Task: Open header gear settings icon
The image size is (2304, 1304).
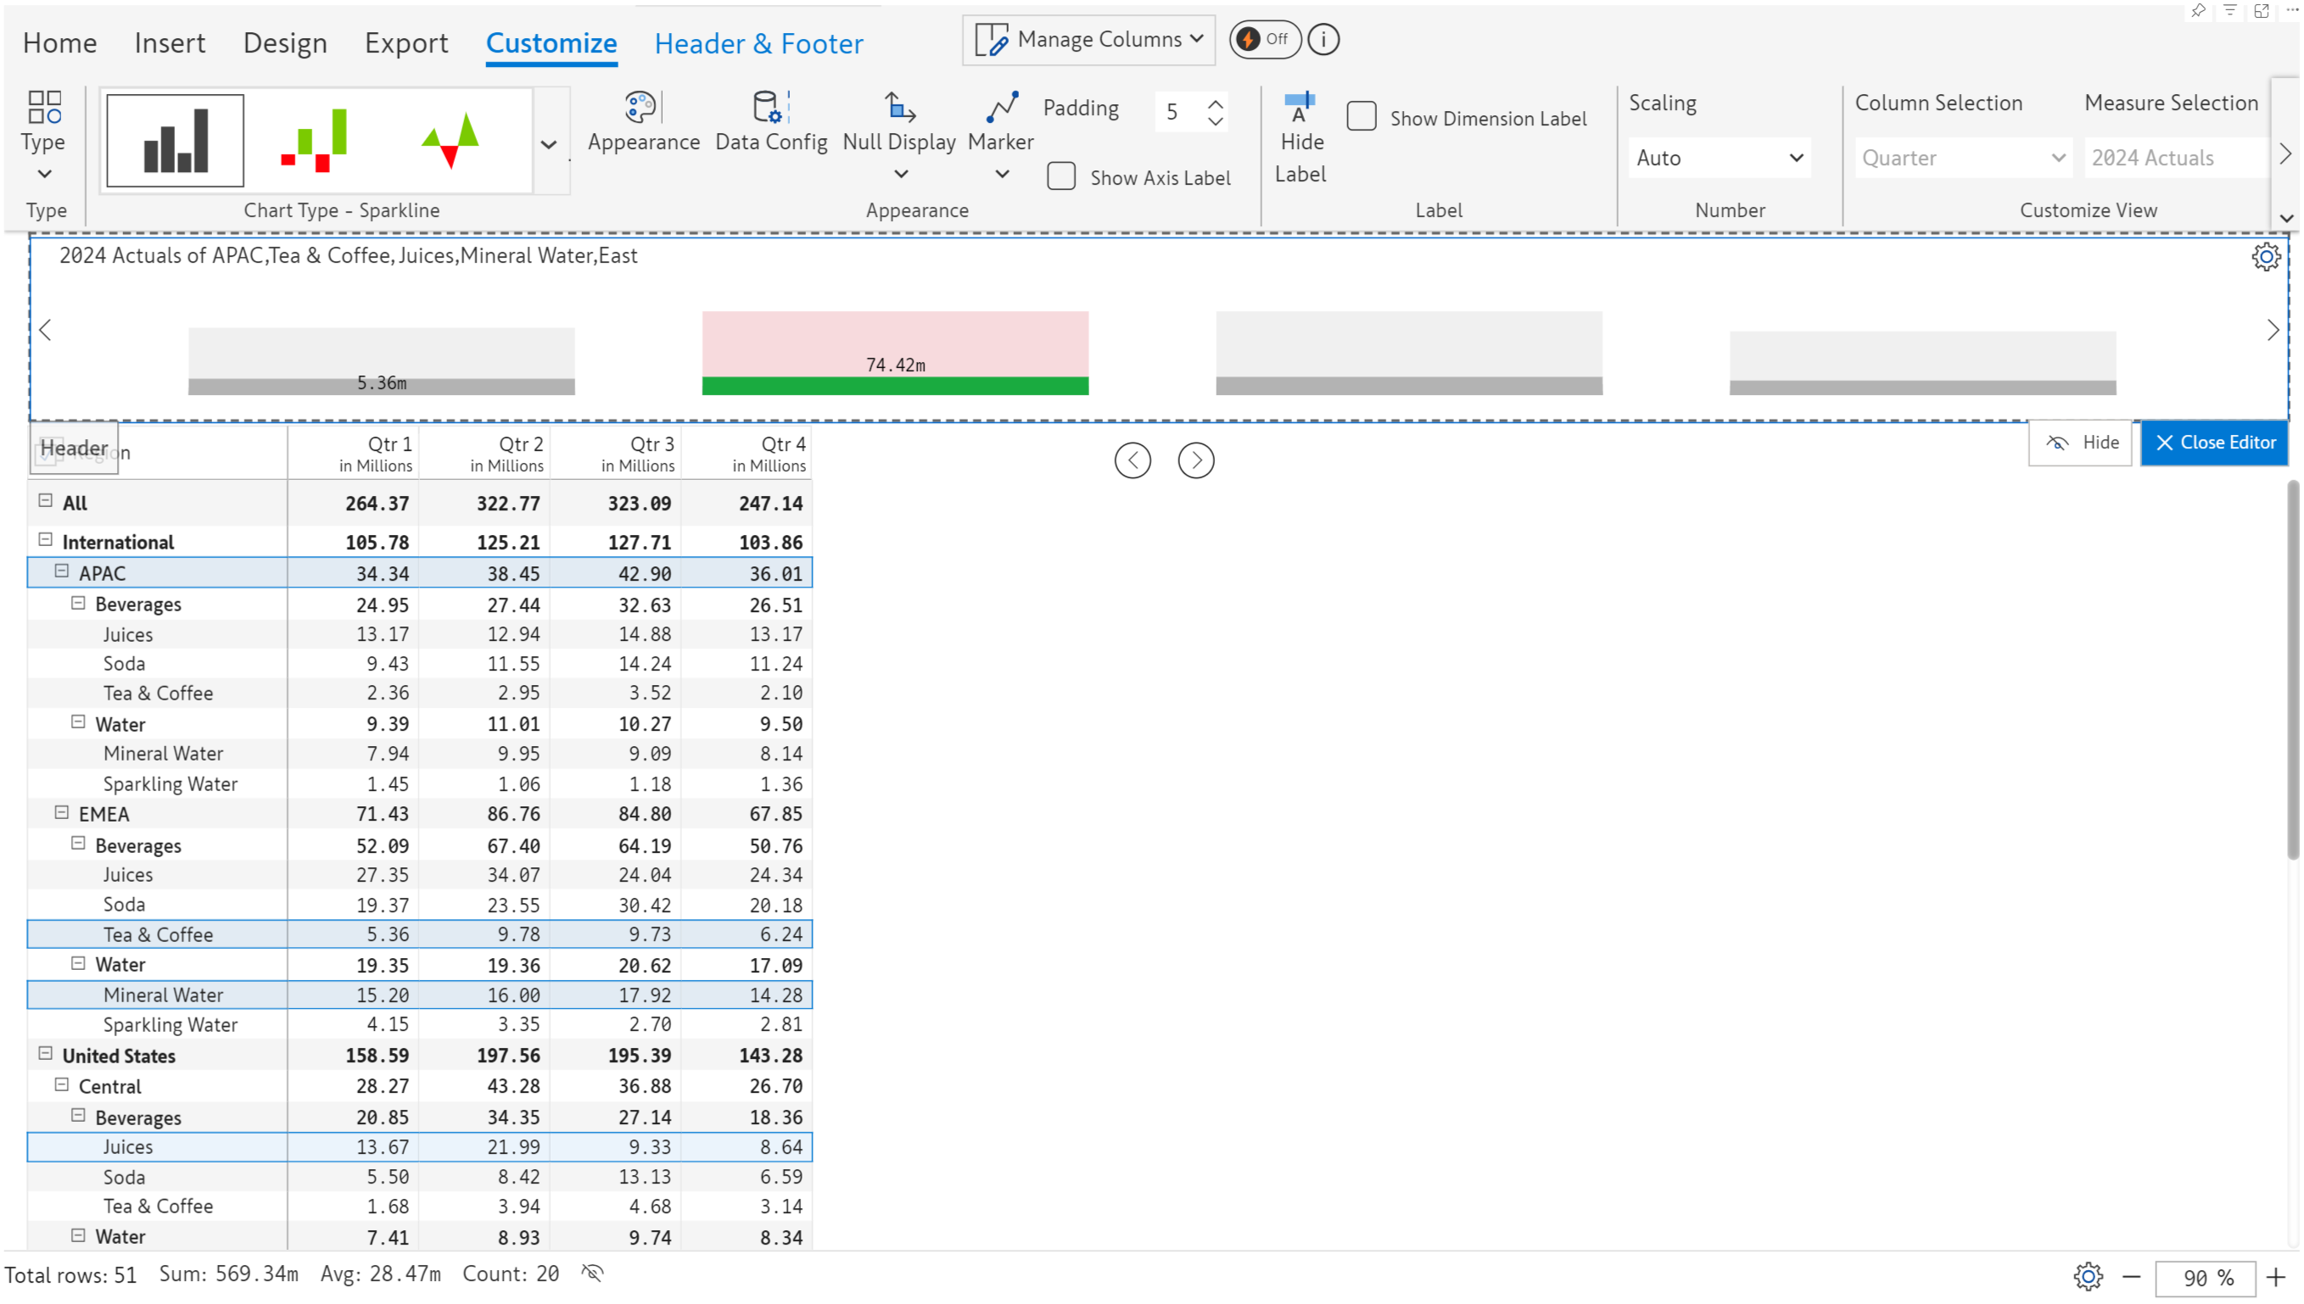Action: 2265,257
